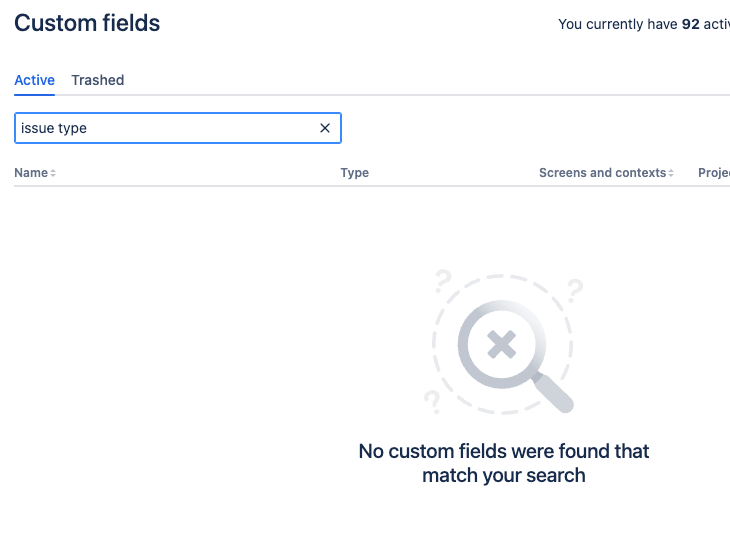Click the Type column header
This screenshot has height=539, width=730.
point(355,173)
